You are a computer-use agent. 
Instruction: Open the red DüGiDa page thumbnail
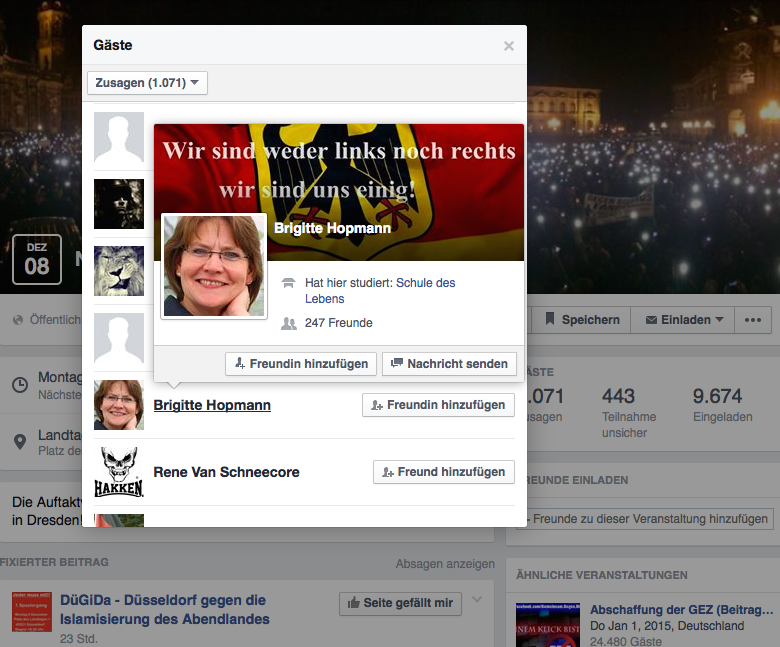[x=32, y=612]
